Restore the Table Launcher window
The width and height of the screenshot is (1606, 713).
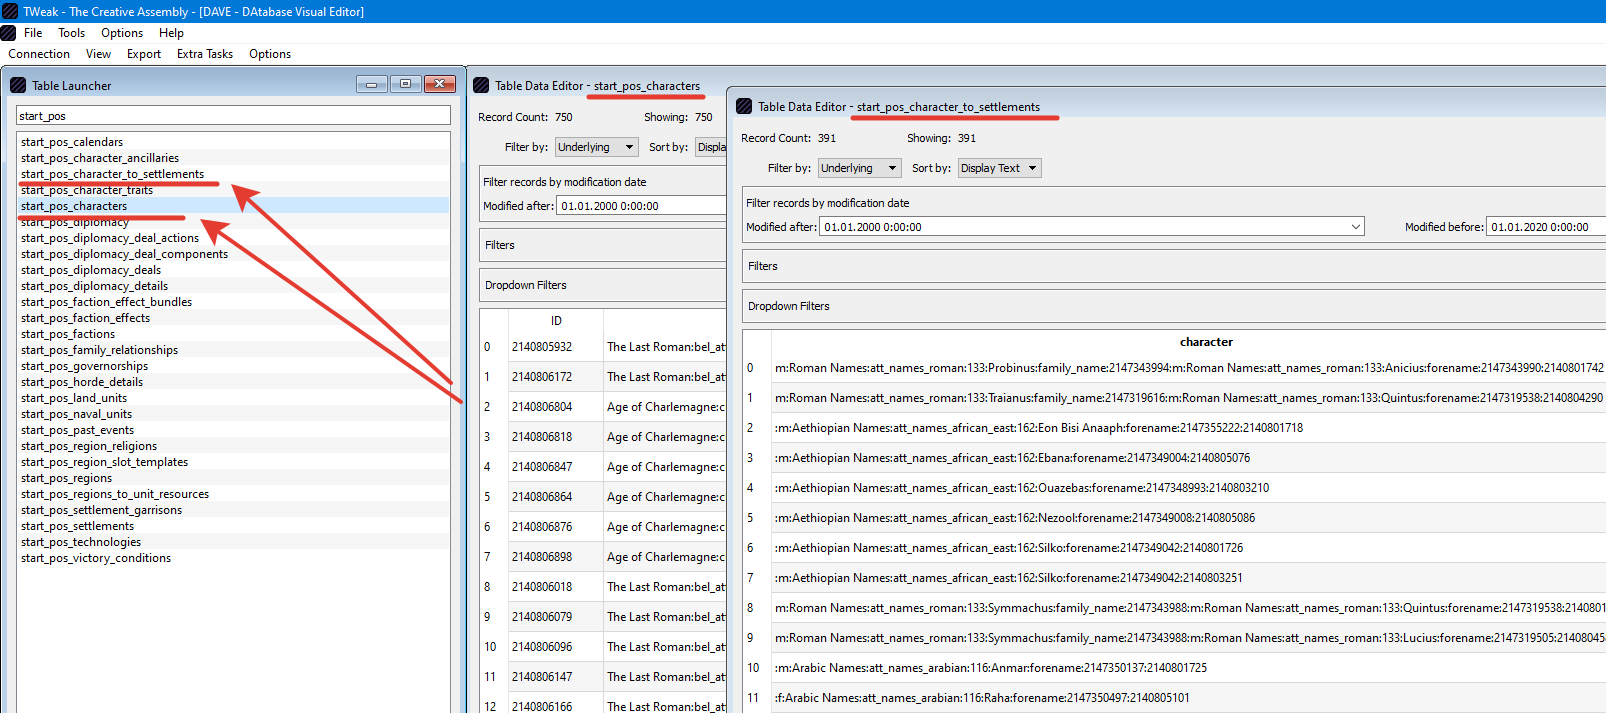coord(405,84)
